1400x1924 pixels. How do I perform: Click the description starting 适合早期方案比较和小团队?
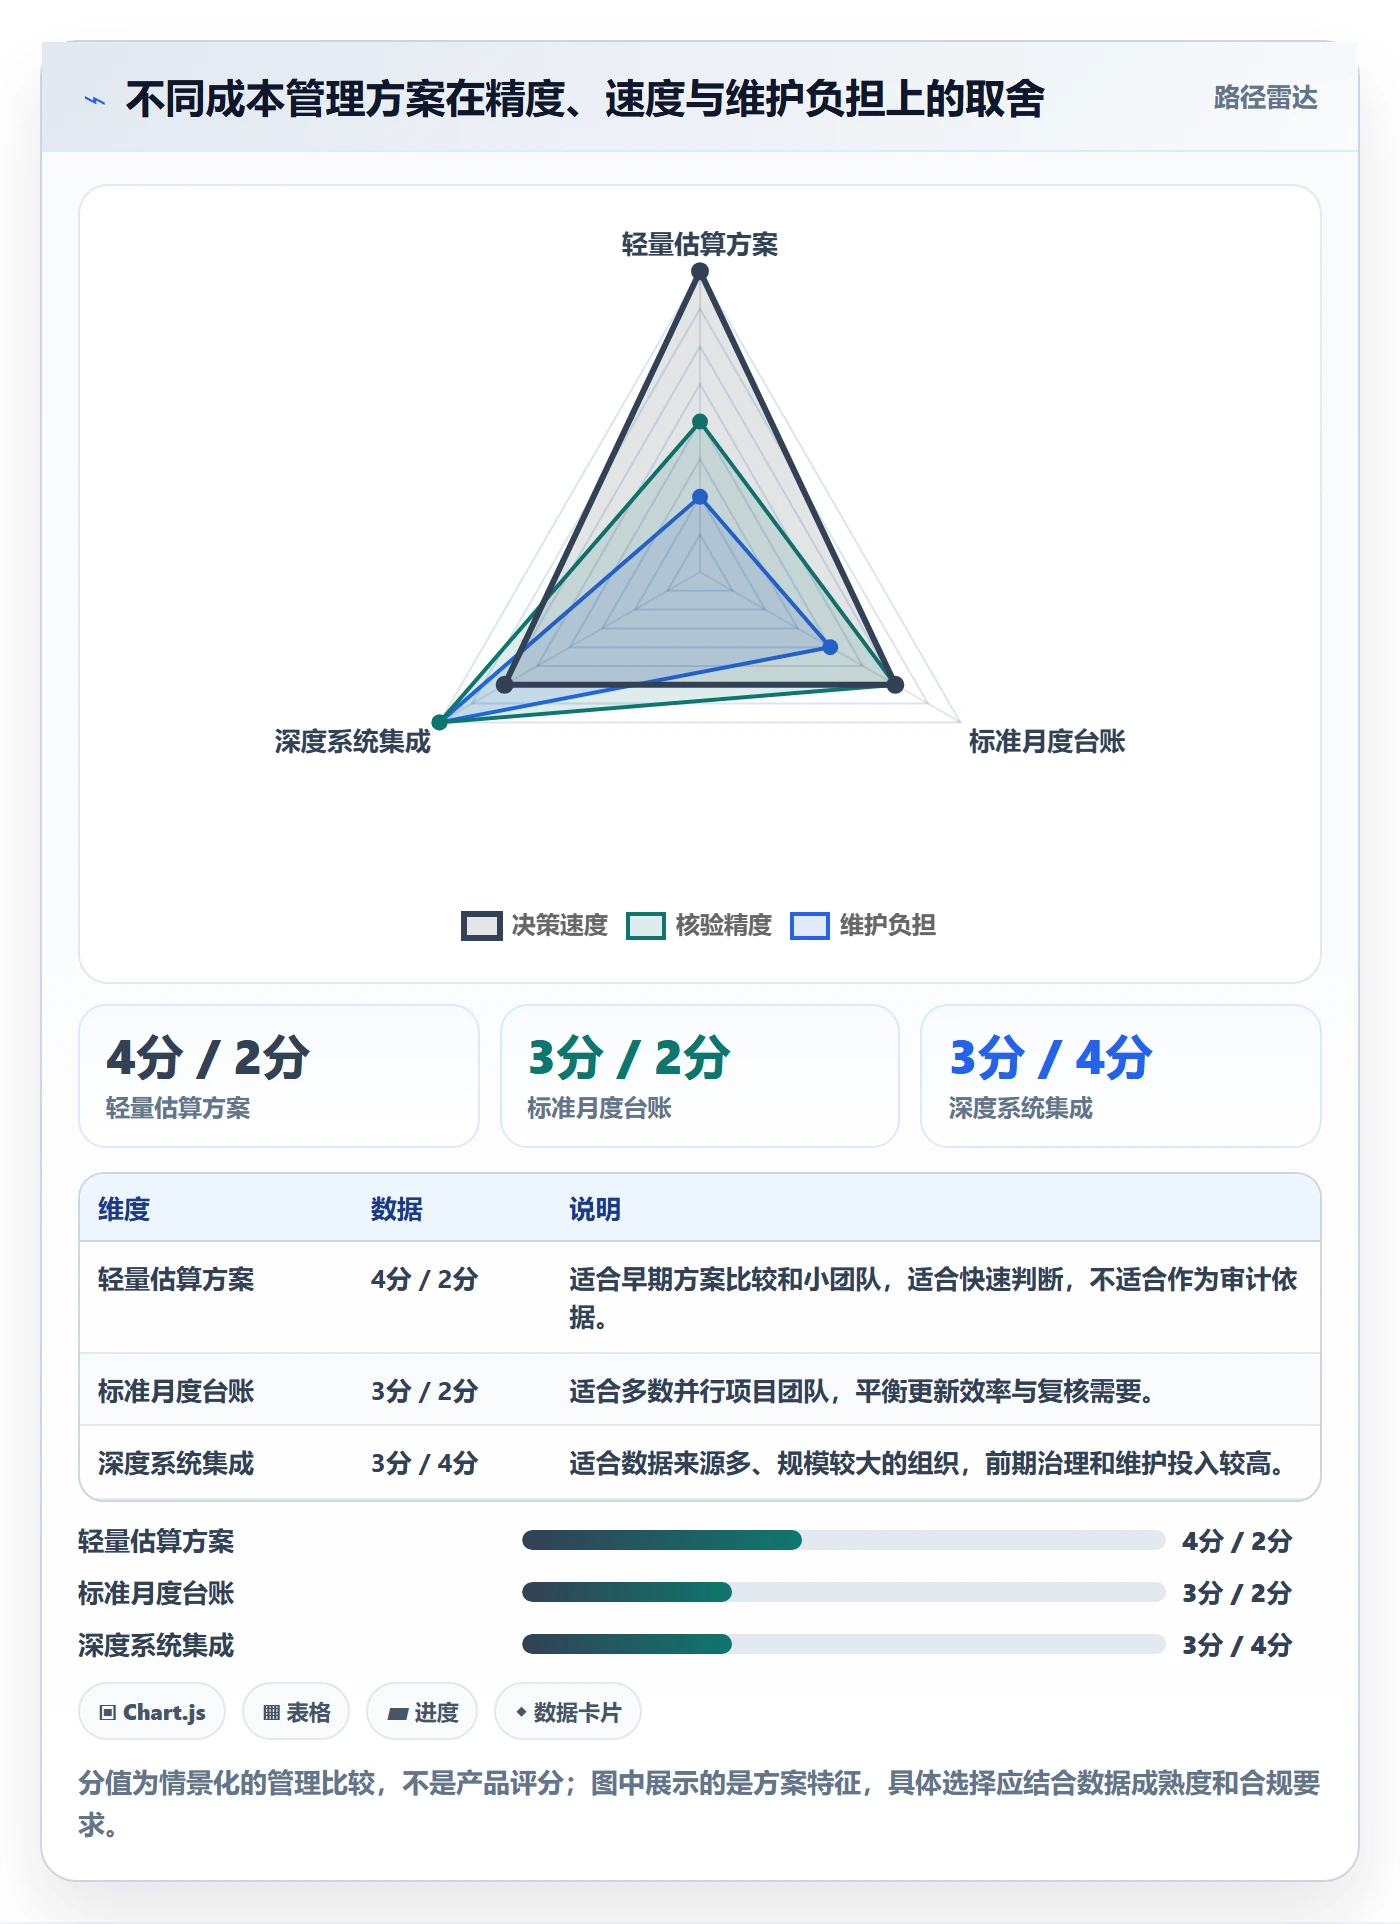pos(933,1298)
